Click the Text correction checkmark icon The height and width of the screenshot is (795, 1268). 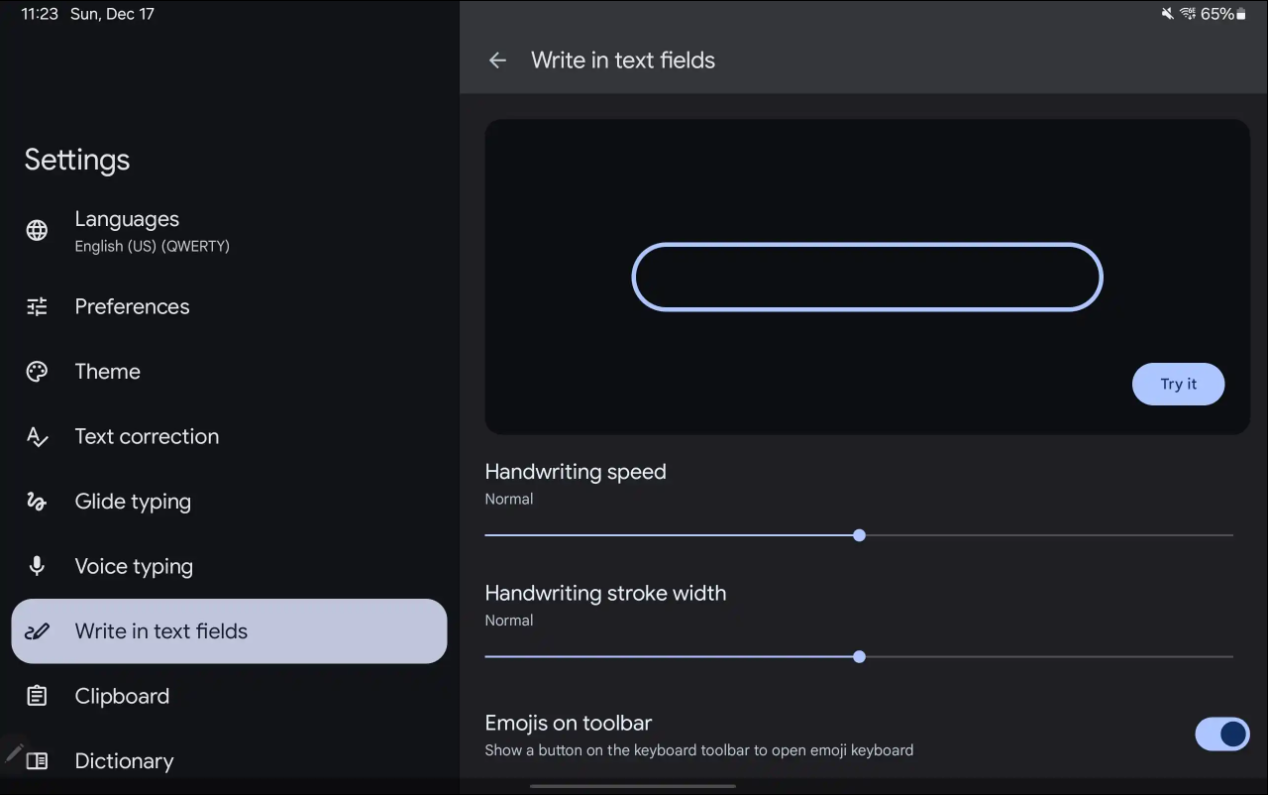pyautogui.click(x=37, y=437)
